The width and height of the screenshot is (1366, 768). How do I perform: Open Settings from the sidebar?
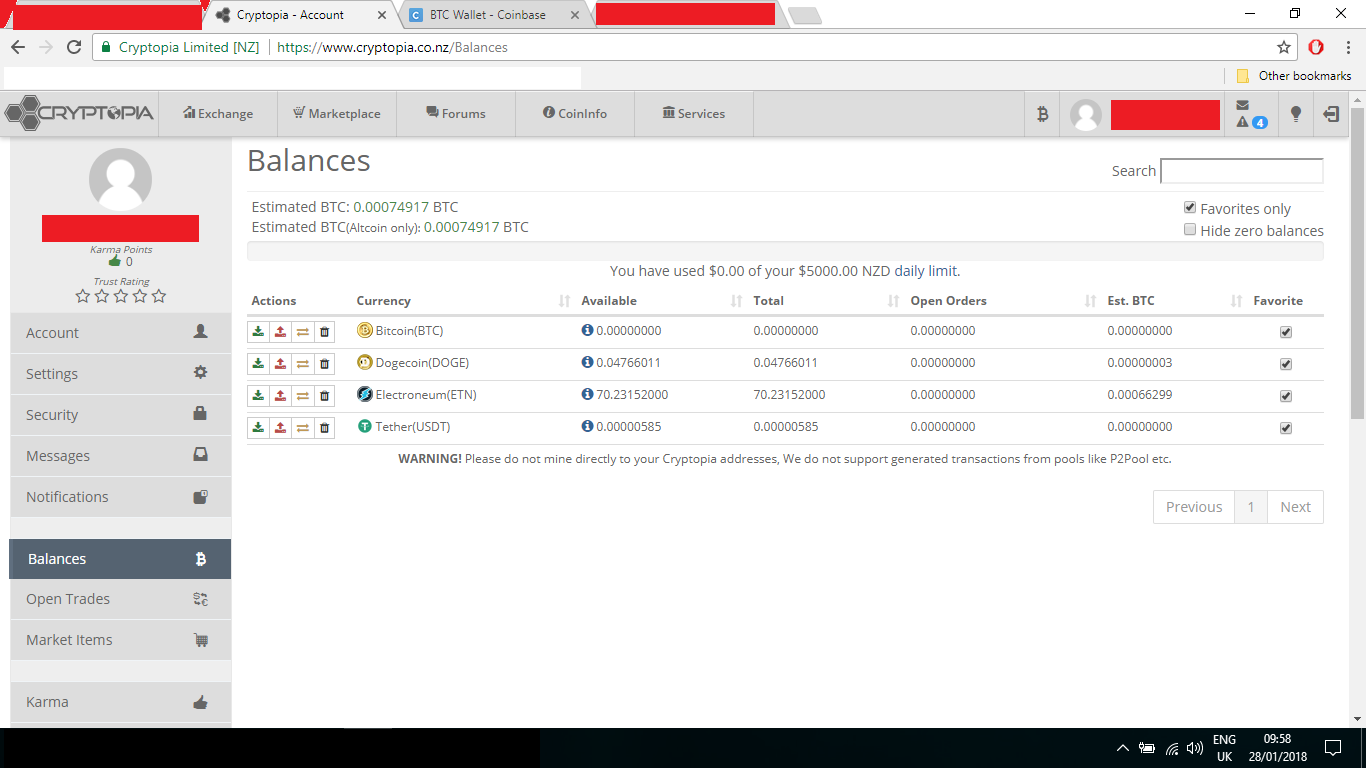(x=120, y=374)
